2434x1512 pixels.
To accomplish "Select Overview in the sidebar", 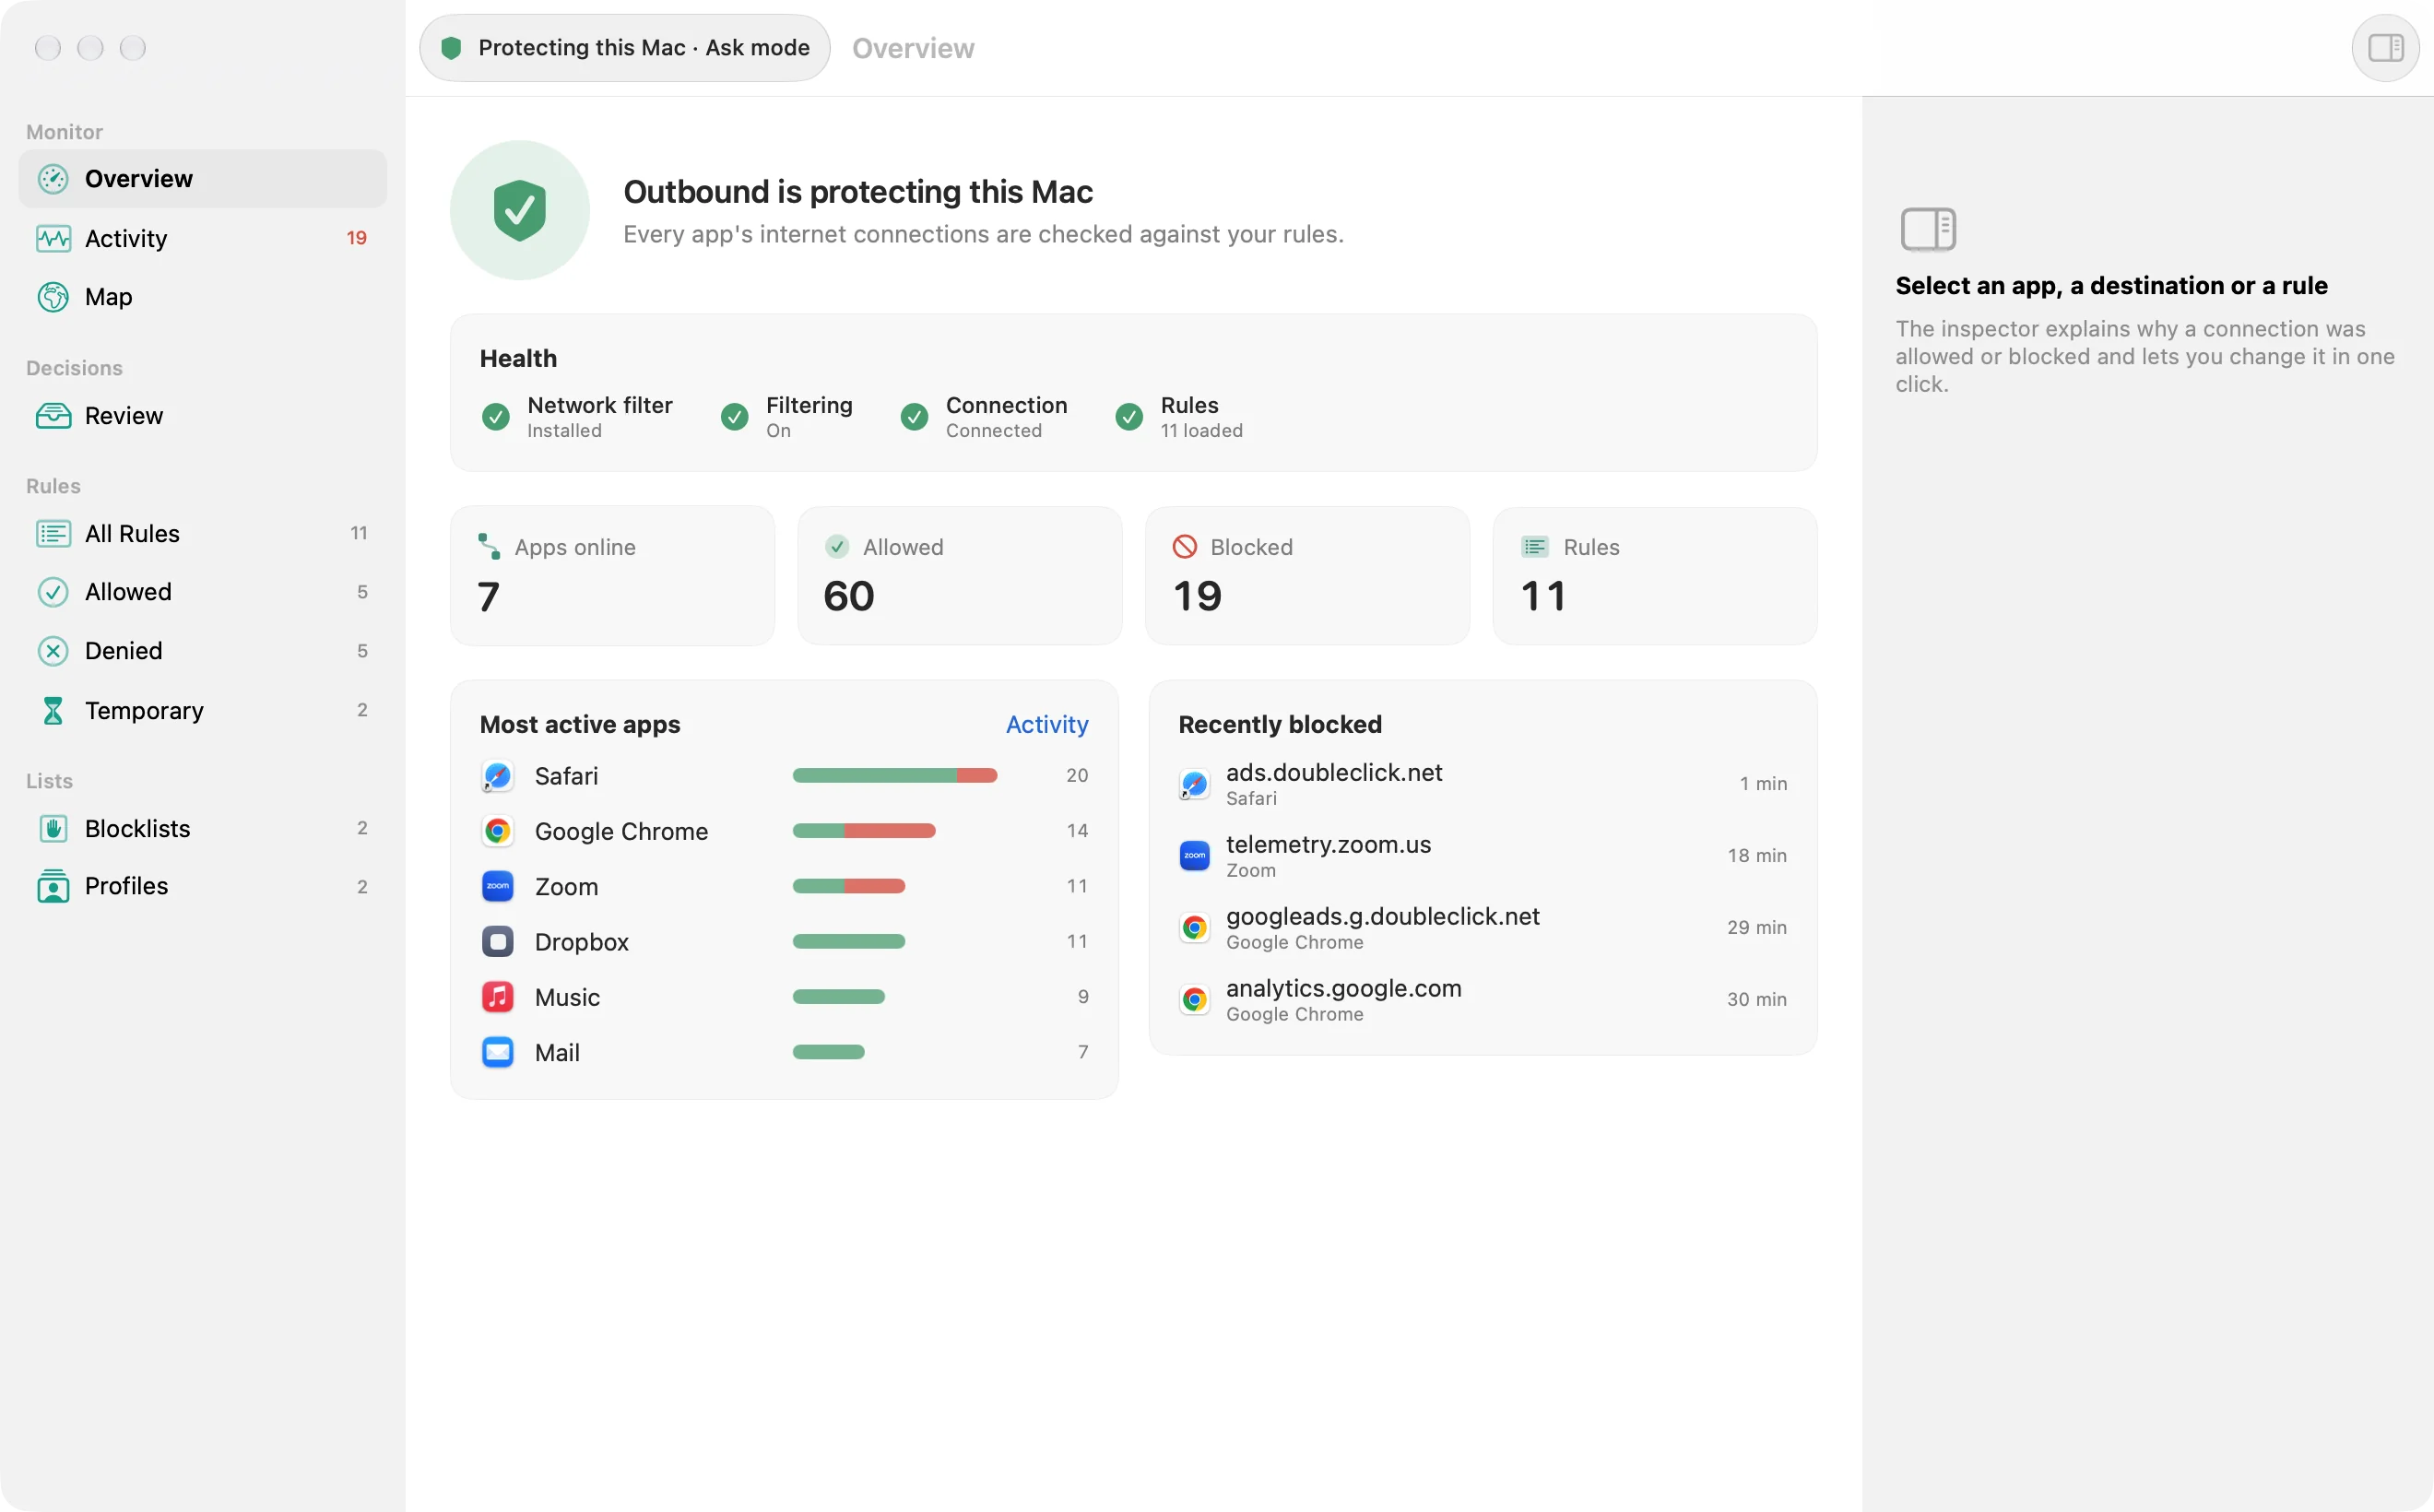I will [203, 179].
